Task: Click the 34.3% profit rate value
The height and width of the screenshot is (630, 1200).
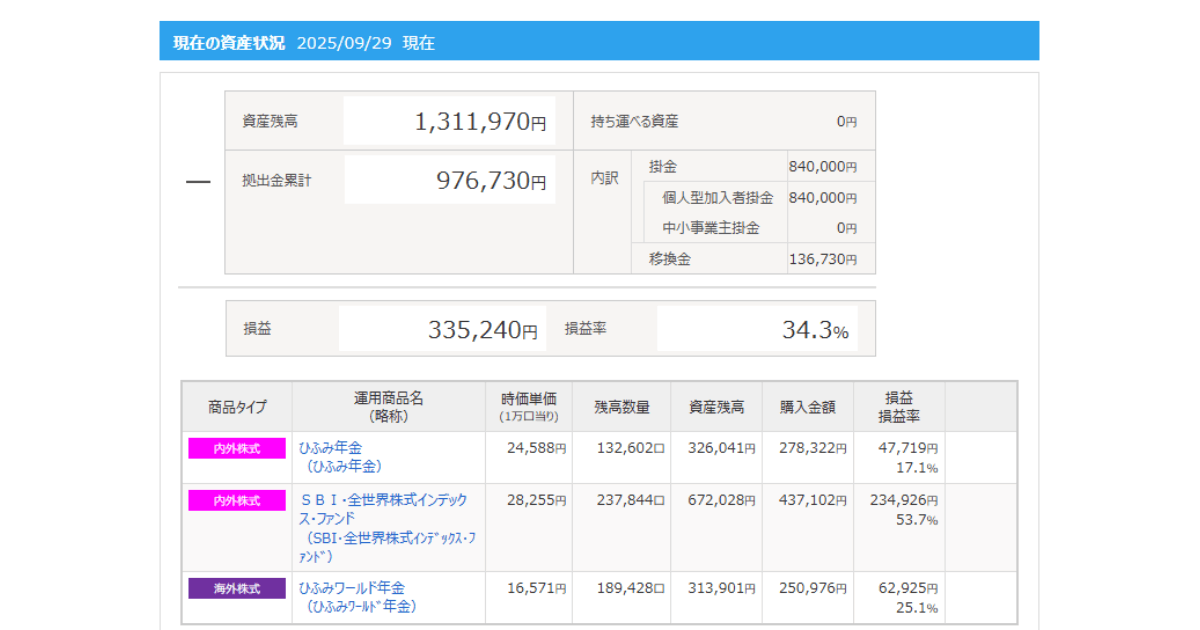Action: [814, 330]
